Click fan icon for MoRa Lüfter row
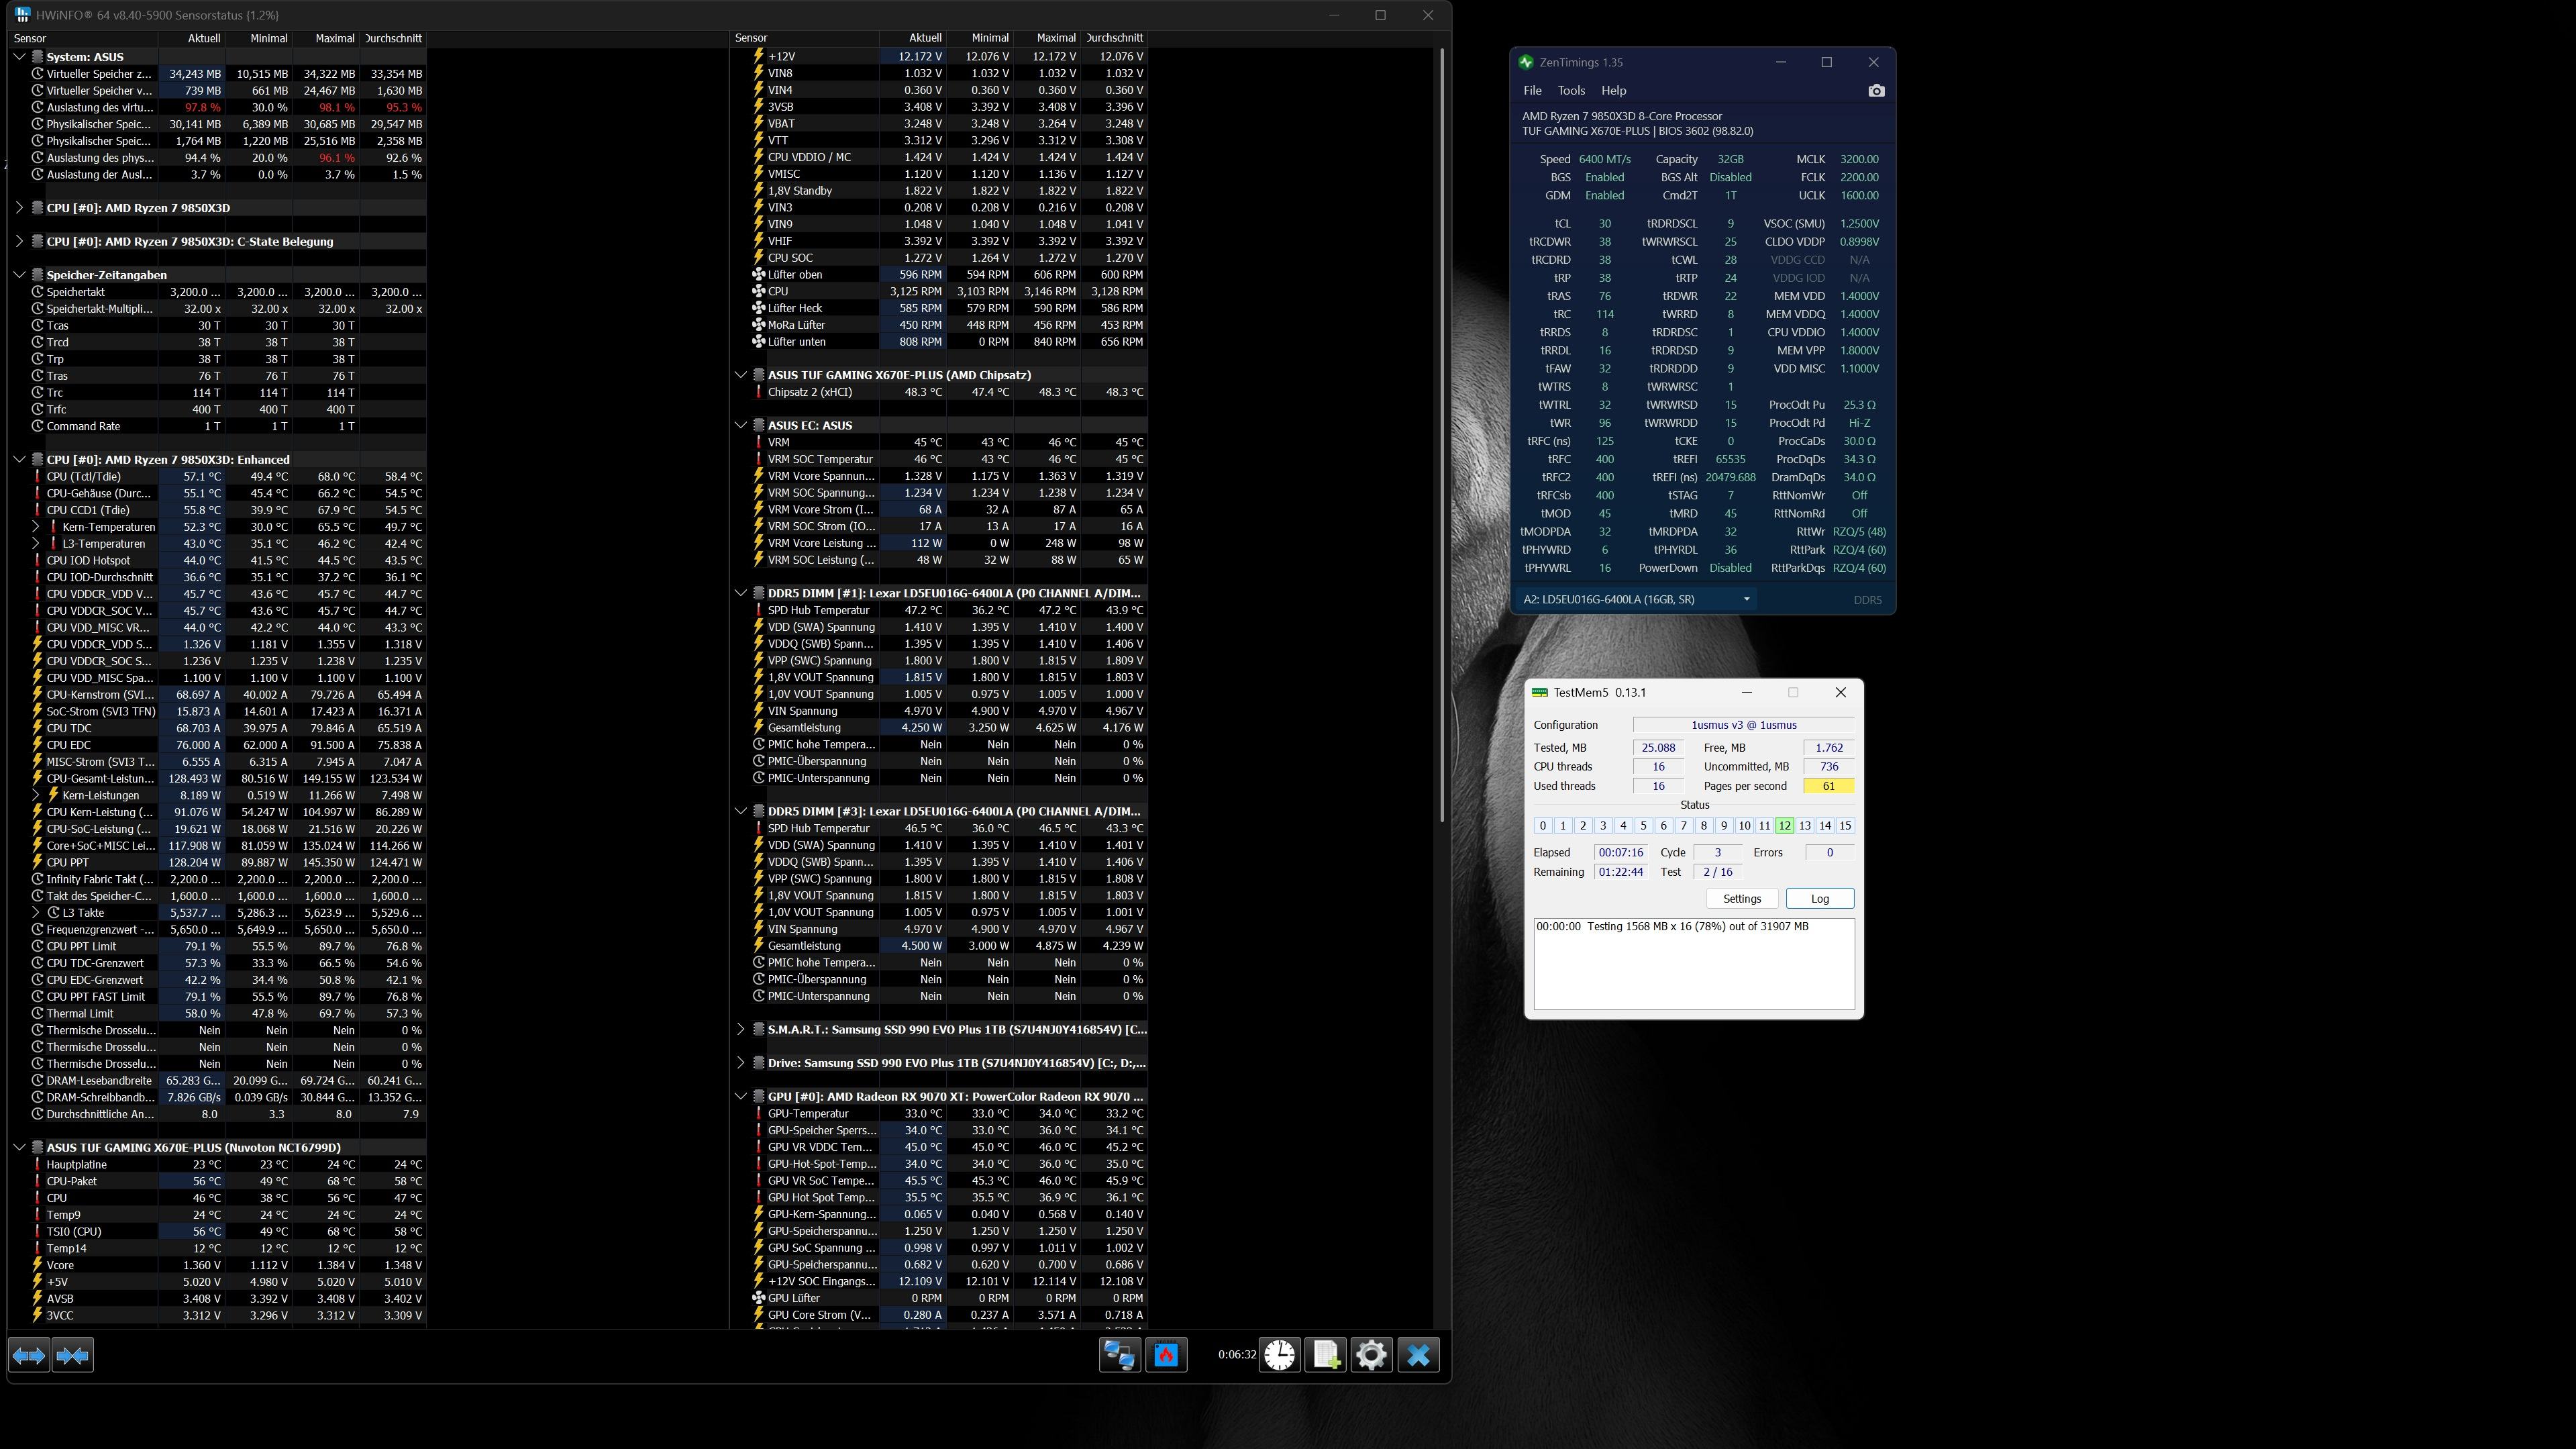The width and height of the screenshot is (2576, 1449). point(758,325)
